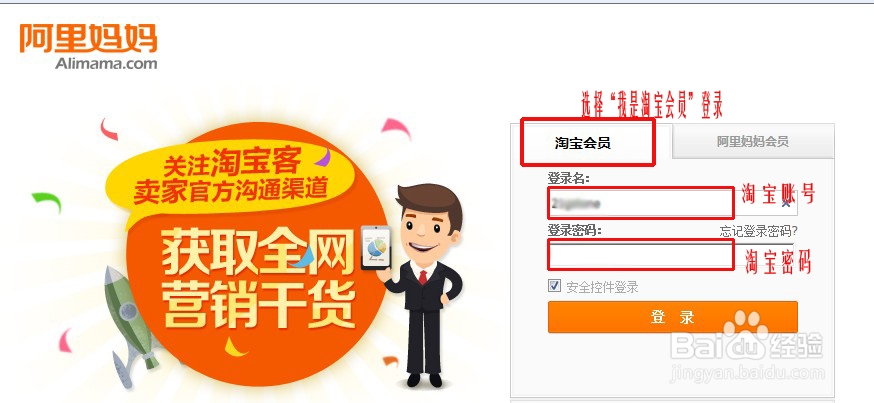874x403 pixels.
Task: Click the Alimama.com text under logo
Action: [106, 63]
